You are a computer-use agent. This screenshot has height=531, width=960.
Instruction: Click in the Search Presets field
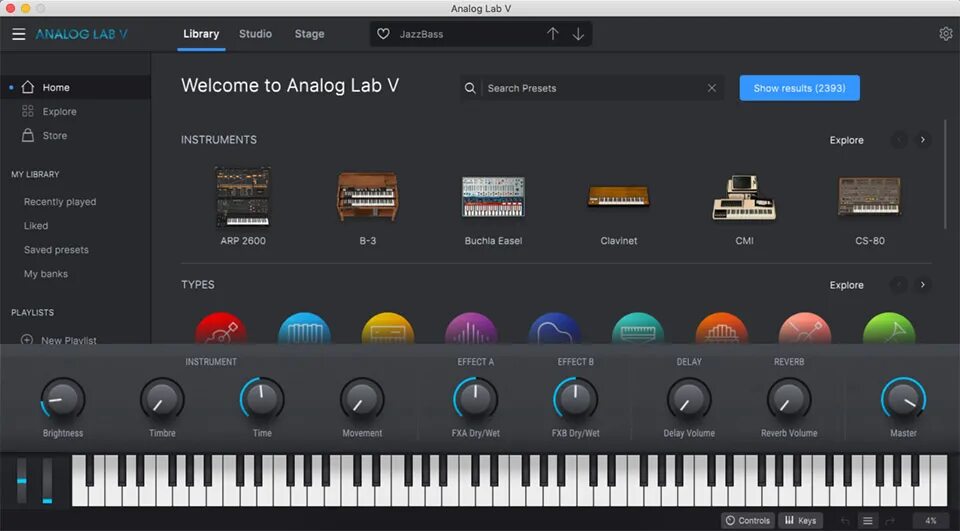coord(593,88)
